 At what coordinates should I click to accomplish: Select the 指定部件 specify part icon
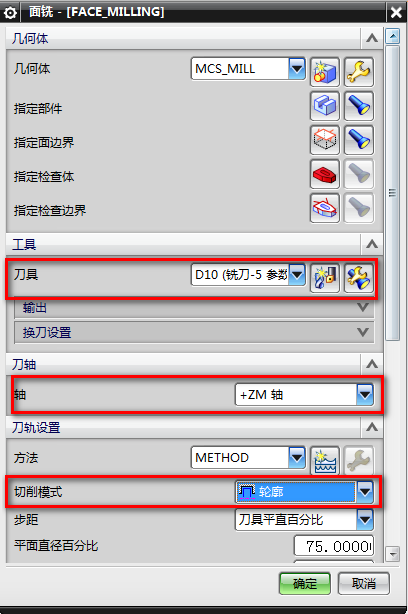coord(325,106)
